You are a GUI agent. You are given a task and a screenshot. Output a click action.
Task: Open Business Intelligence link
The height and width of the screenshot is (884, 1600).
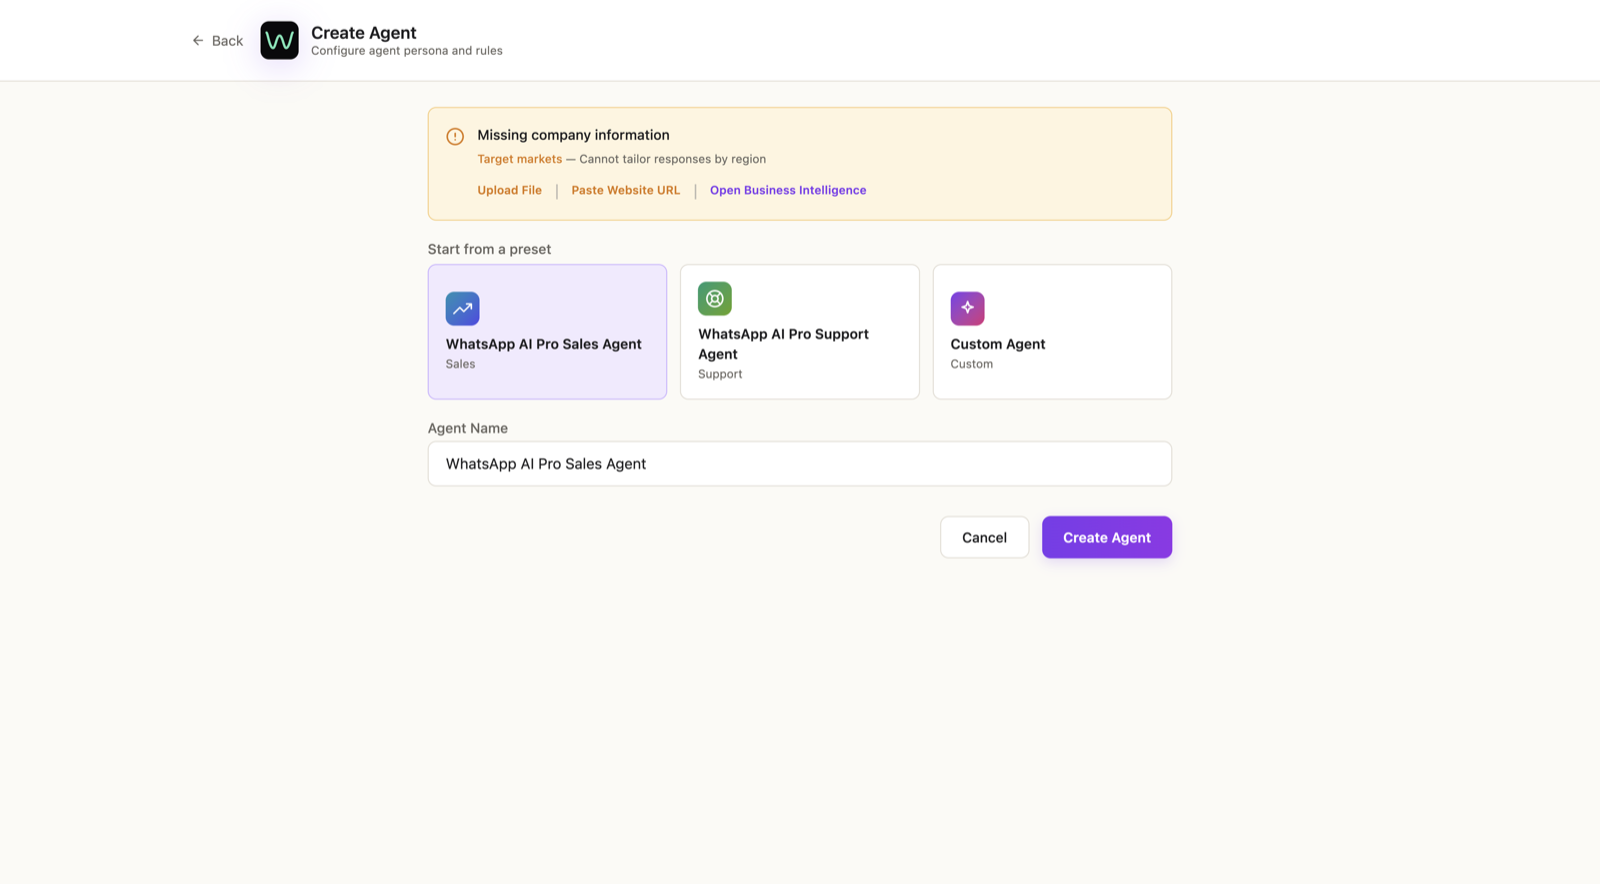788,190
